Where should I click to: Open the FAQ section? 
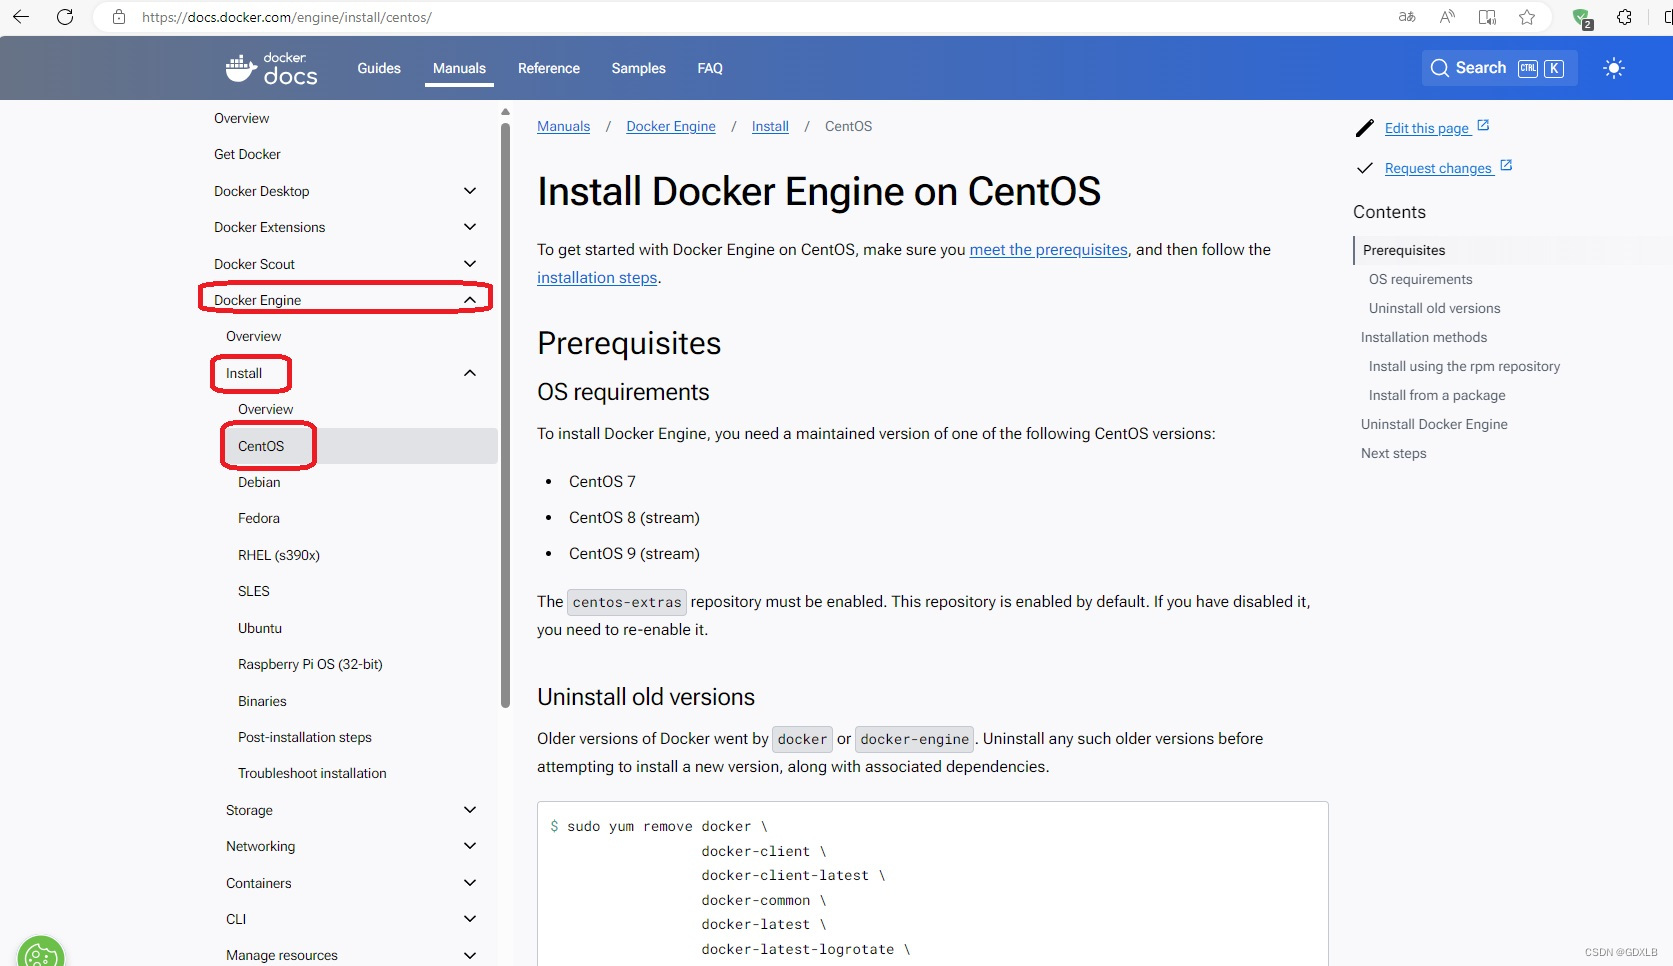coord(709,68)
